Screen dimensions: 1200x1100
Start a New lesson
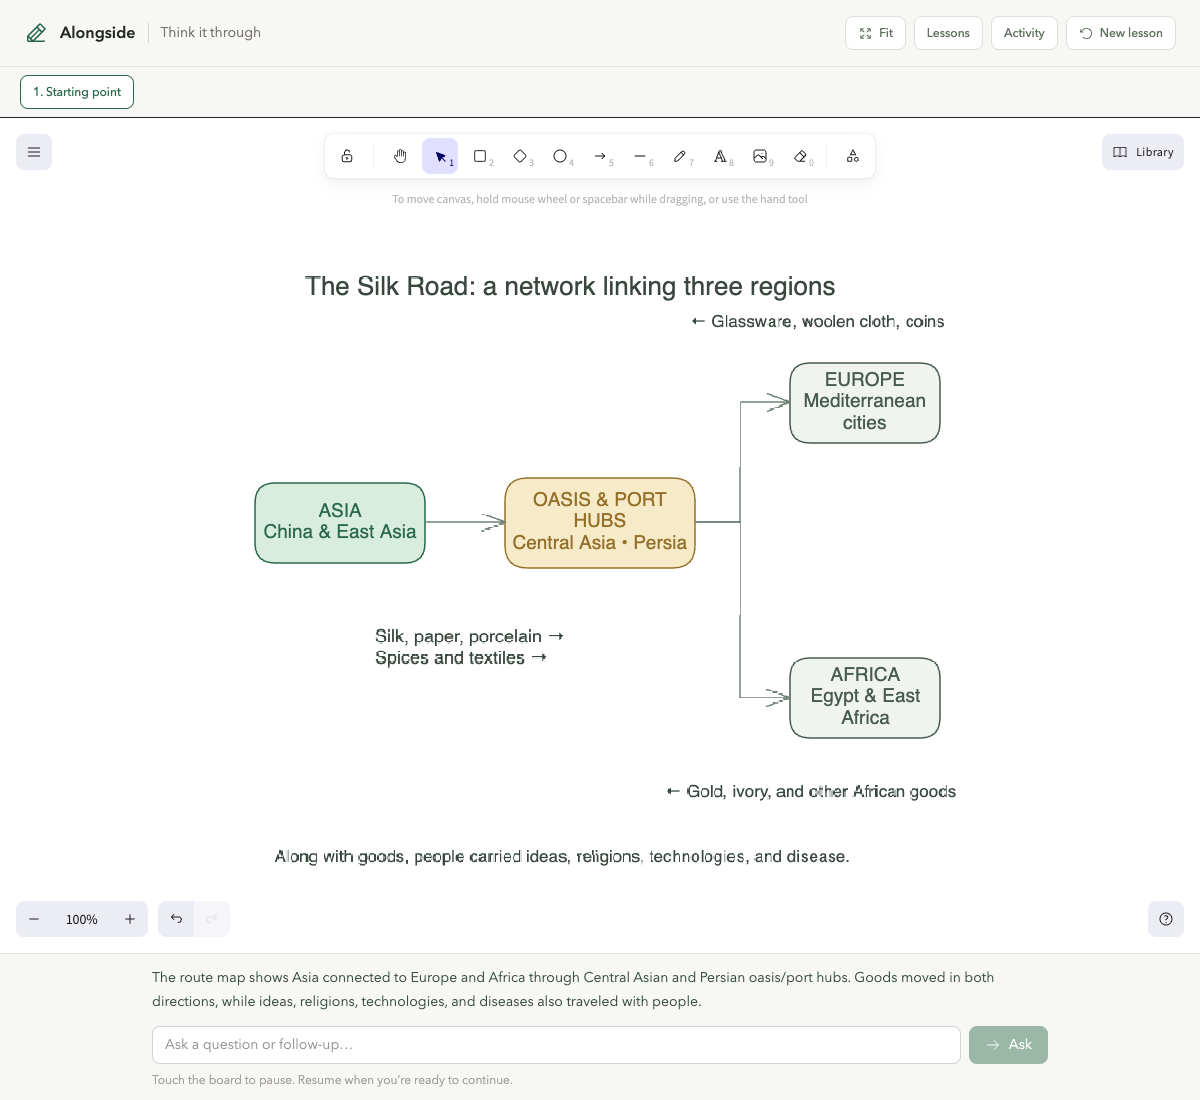(1121, 33)
